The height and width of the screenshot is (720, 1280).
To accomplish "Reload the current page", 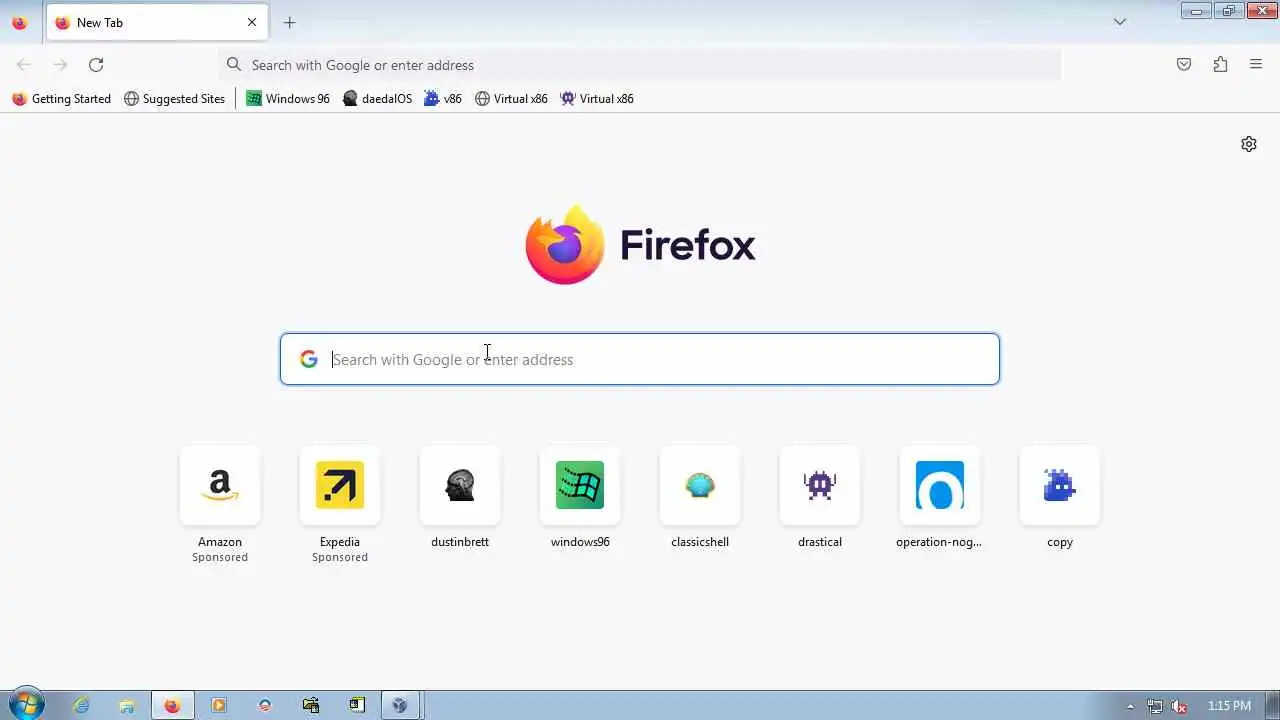I will [96, 64].
